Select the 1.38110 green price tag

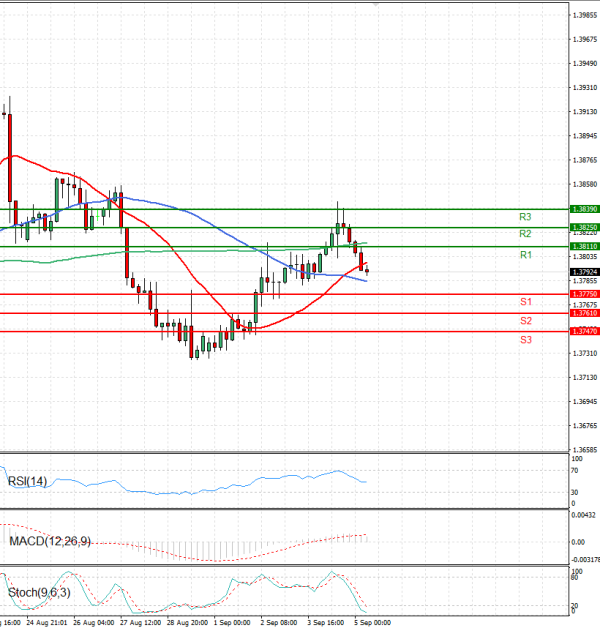pos(584,246)
